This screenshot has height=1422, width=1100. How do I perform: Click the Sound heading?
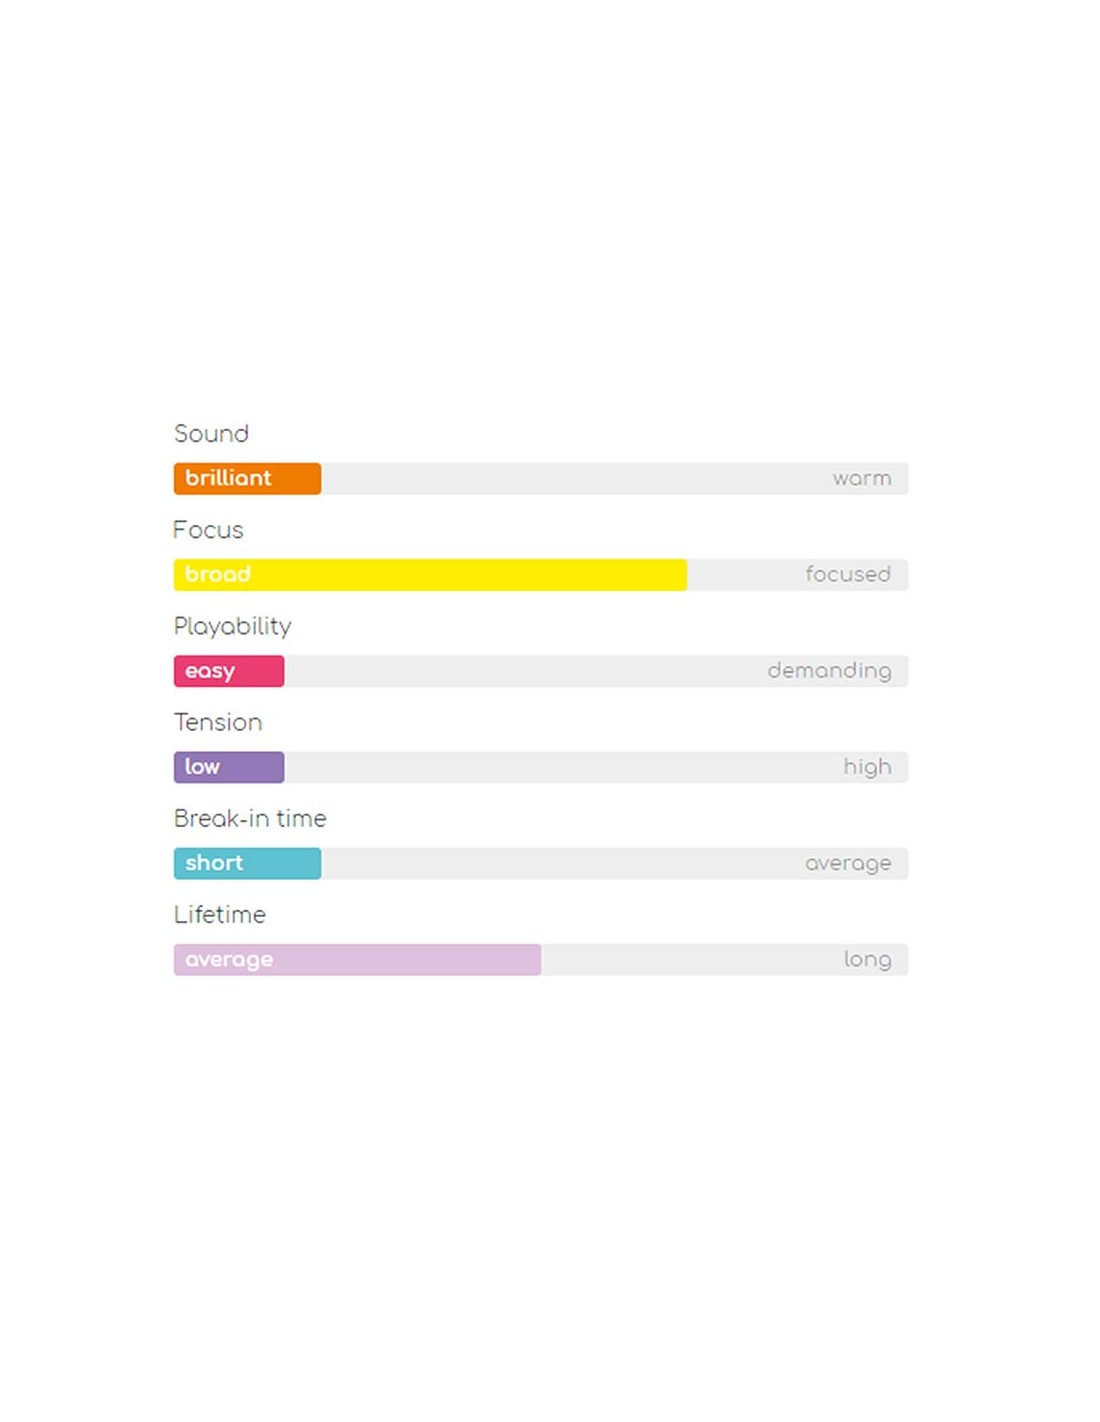(211, 434)
